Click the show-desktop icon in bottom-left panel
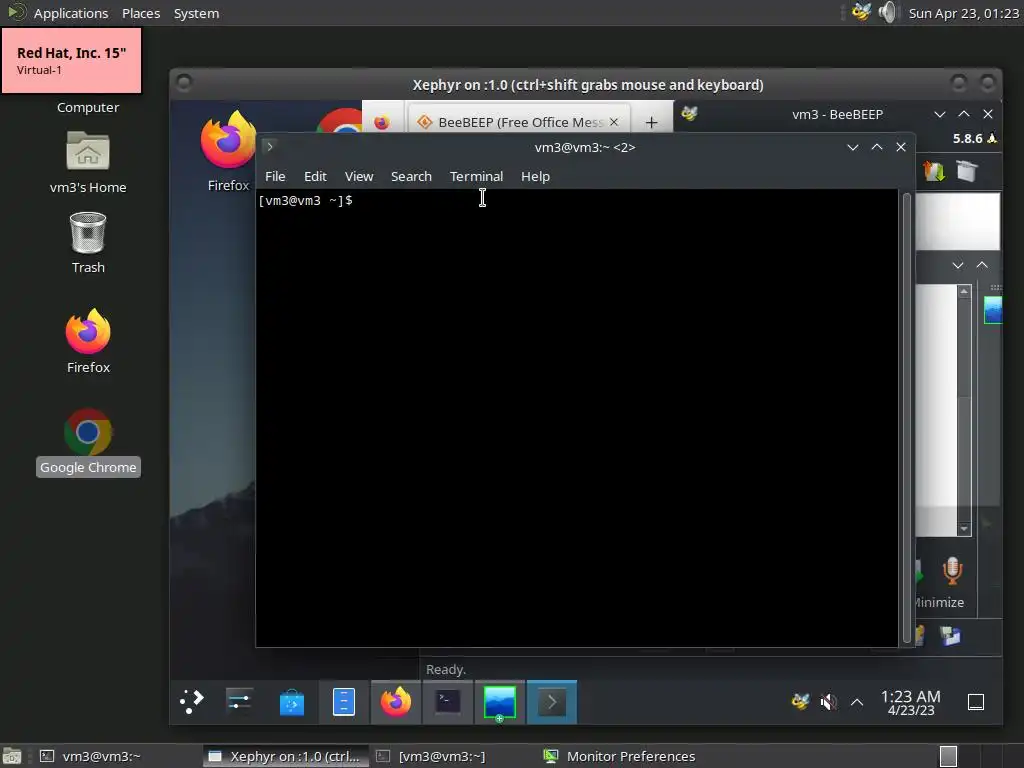 click(x=12, y=756)
